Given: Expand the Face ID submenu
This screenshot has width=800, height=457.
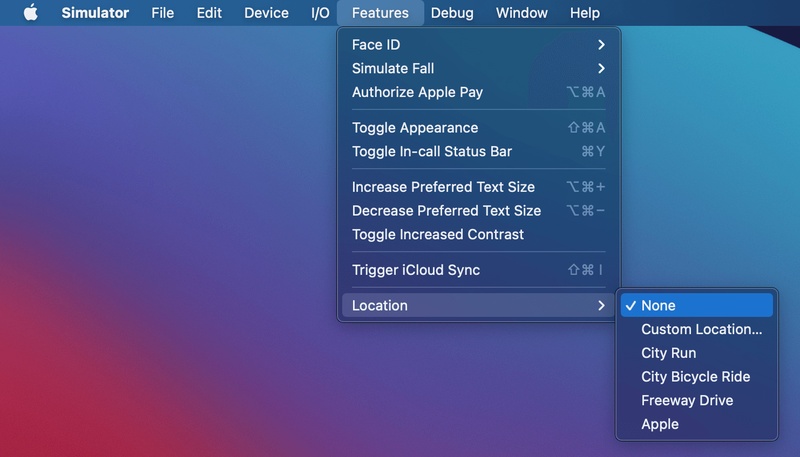Looking at the screenshot, I should [478, 45].
